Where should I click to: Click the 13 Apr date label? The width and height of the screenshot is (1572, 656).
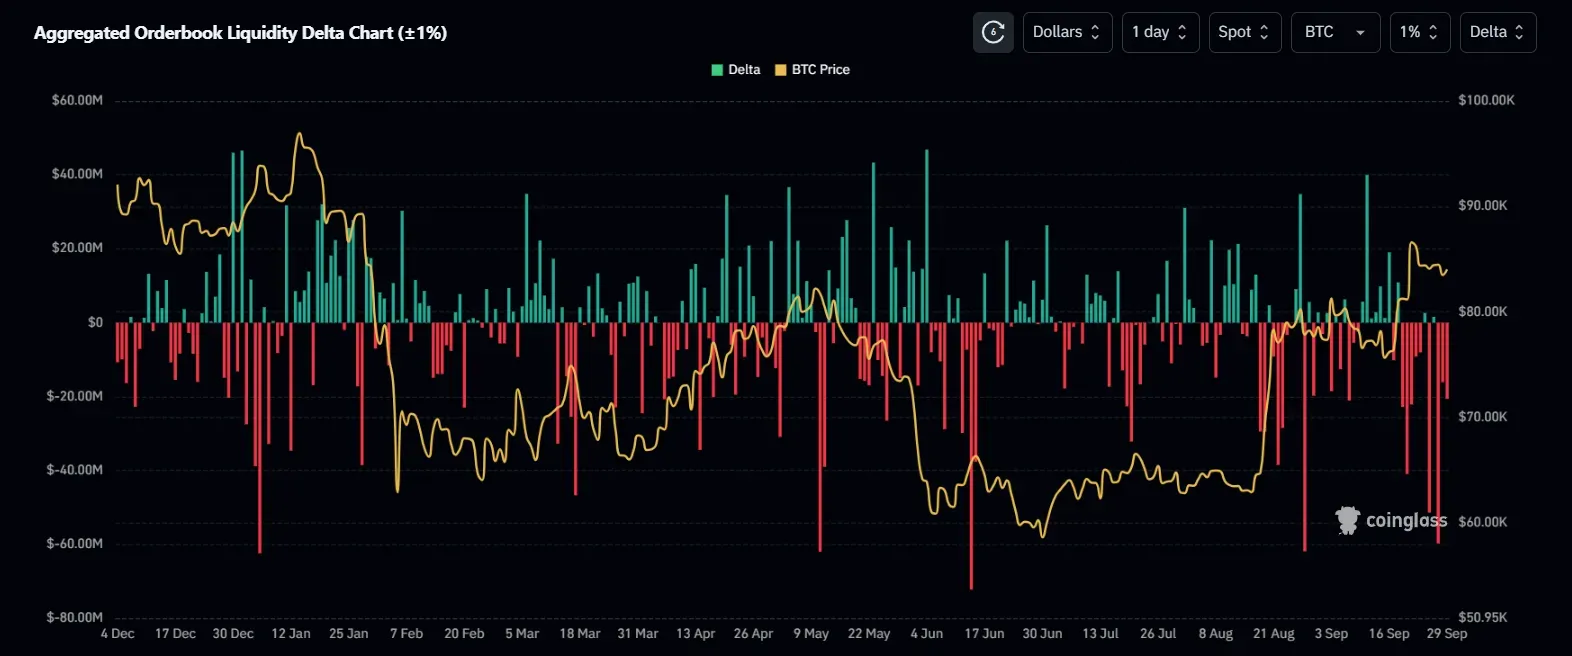(696, 634)
